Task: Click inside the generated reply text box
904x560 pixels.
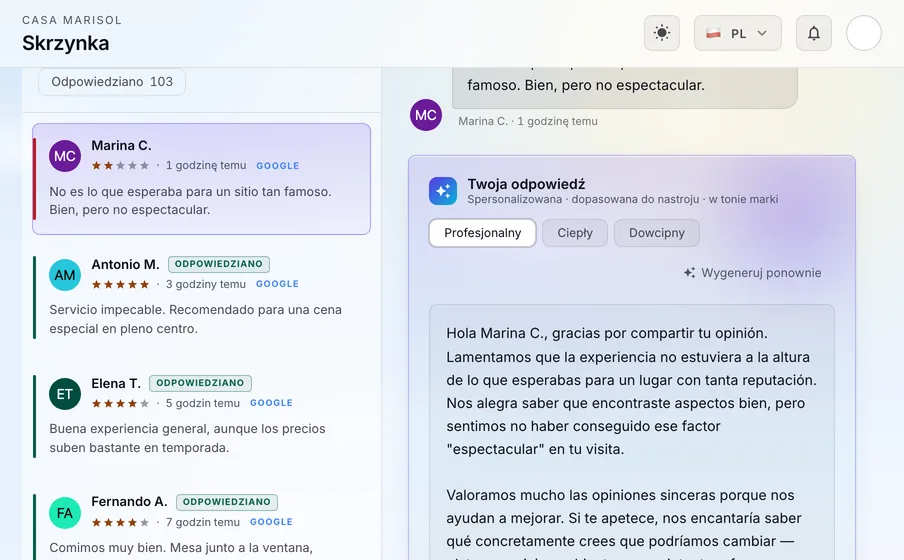Action: point(632,433)
